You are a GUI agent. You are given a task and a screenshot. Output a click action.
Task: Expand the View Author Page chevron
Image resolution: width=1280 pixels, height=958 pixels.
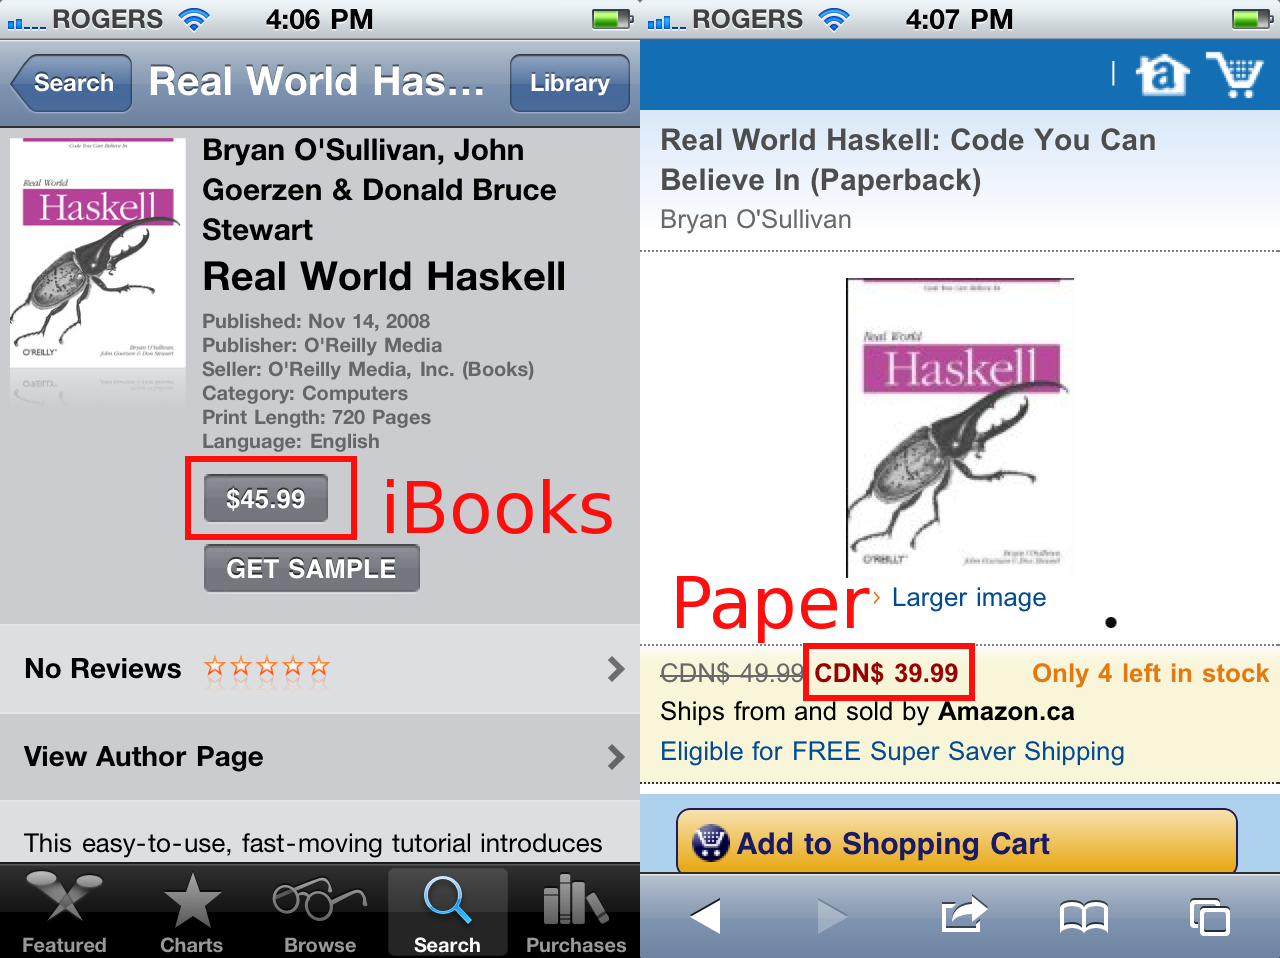click(x=616, y=757)
